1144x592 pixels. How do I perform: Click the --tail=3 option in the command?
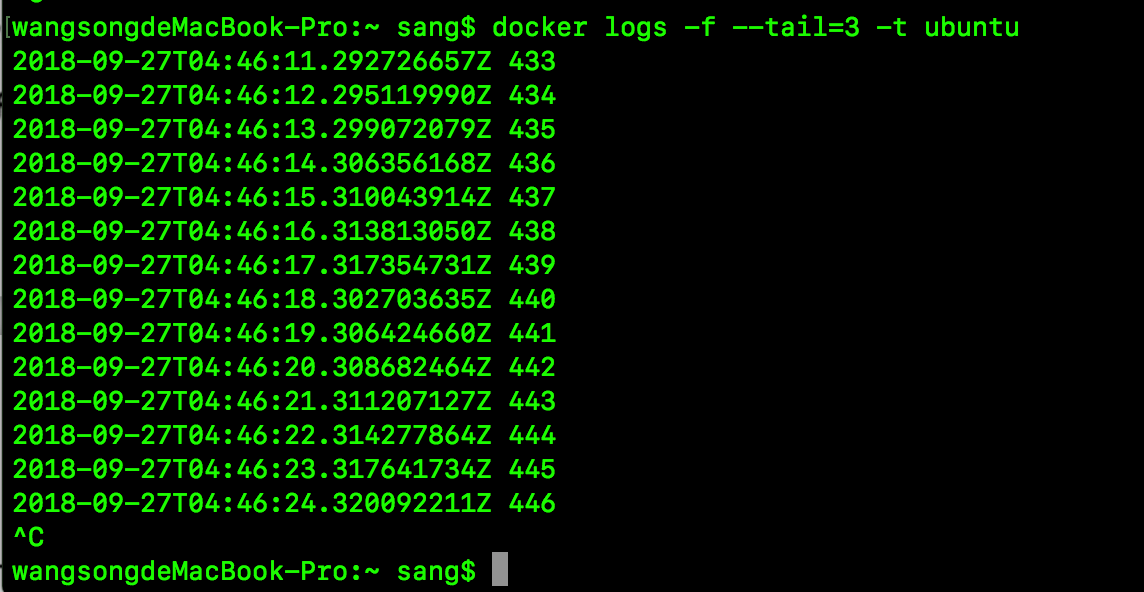click(795, 27)
